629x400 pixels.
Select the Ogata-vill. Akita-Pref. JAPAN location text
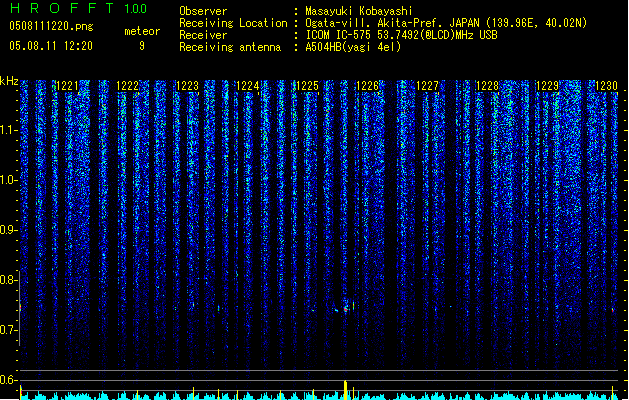pos(446,23)
